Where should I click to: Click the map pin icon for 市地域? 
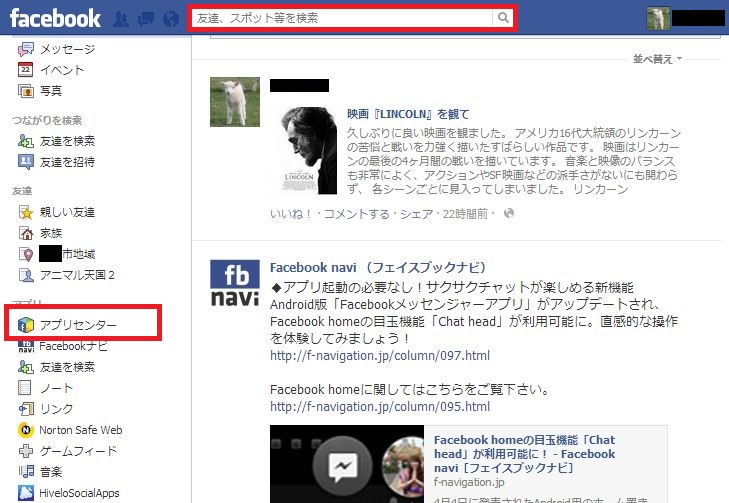pos(26,254)
